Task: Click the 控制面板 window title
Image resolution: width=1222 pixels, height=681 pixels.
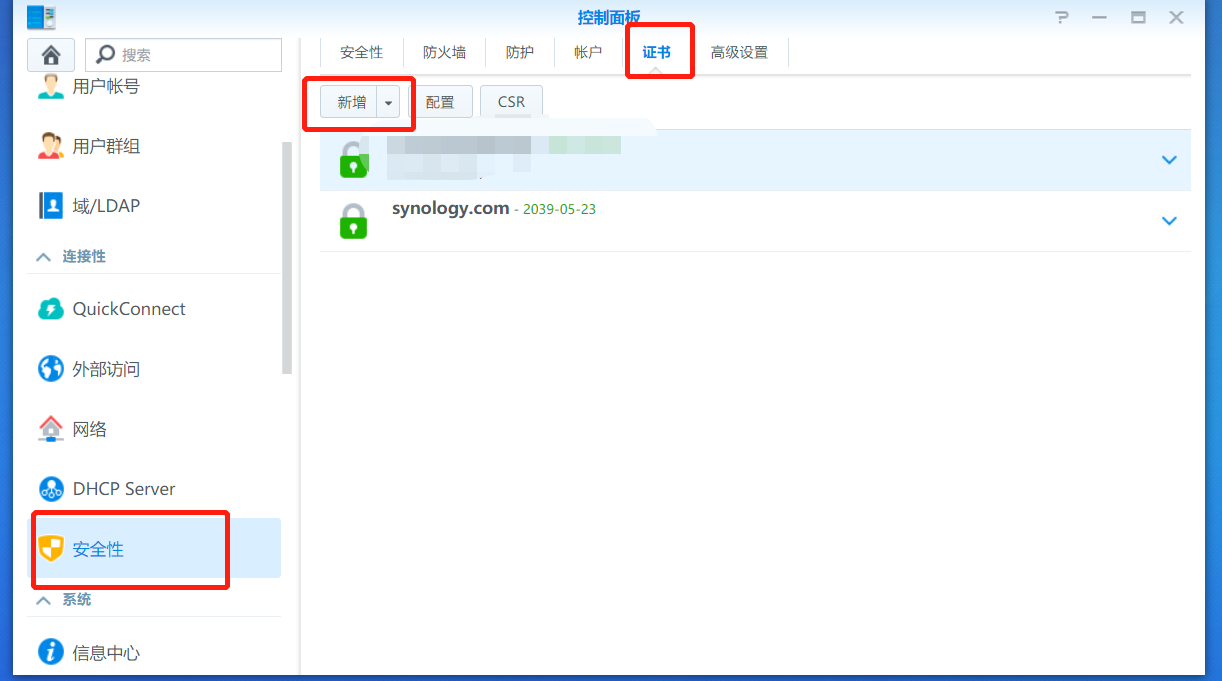Action: (609, 17)
